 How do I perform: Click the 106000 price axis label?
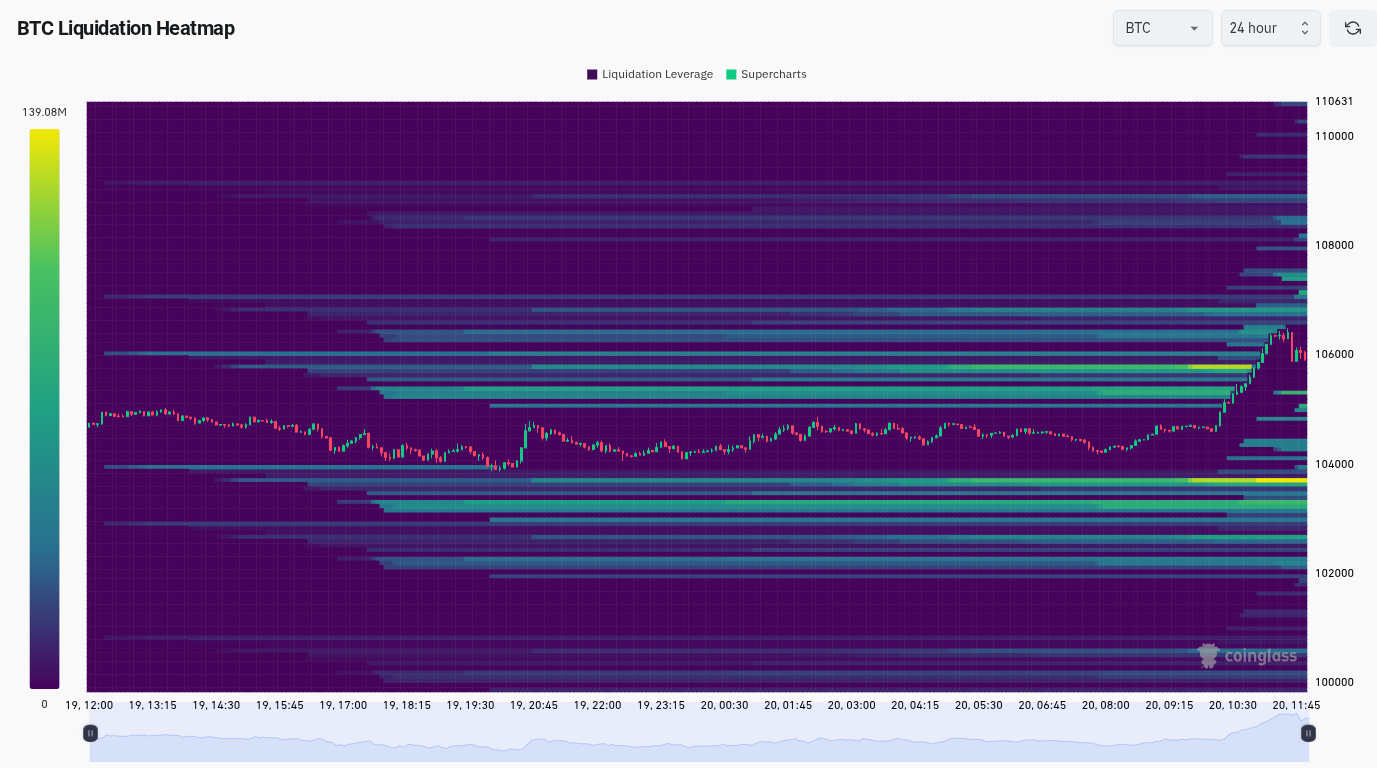(x=1334, y=354)
